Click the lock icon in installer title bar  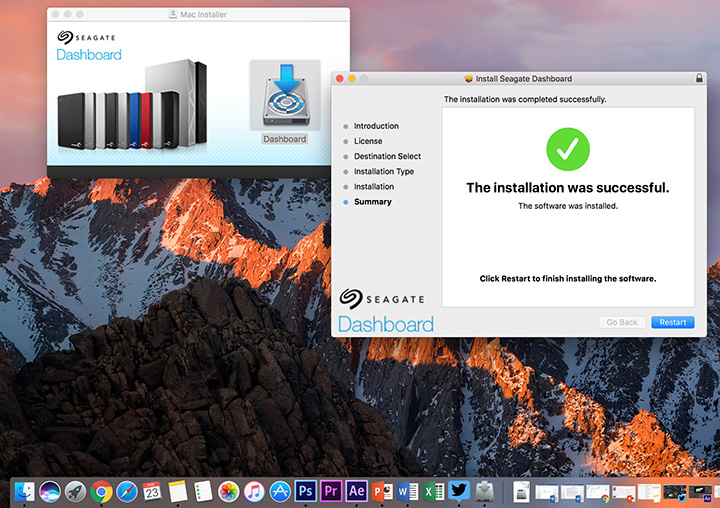(698, 79)
